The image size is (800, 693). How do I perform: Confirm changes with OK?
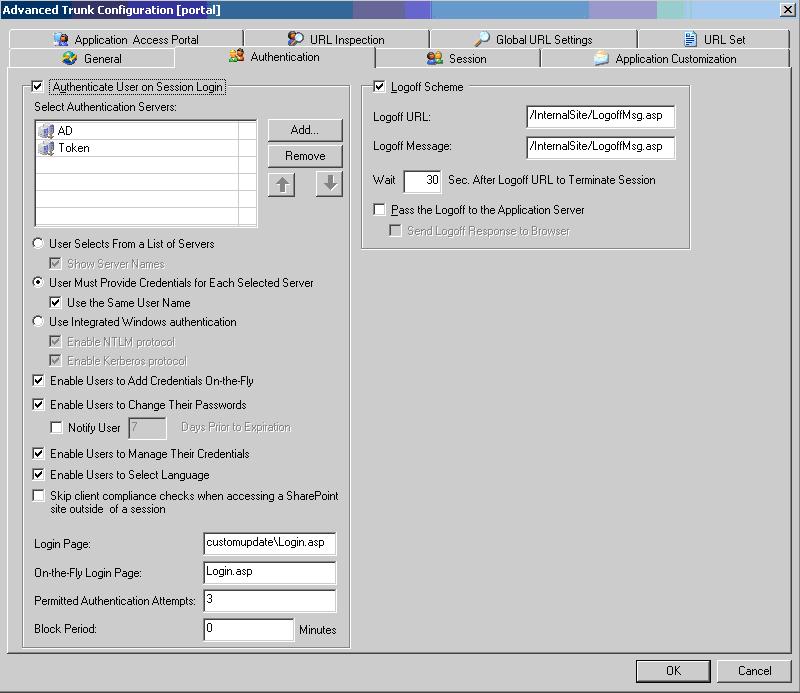[673, 671]
